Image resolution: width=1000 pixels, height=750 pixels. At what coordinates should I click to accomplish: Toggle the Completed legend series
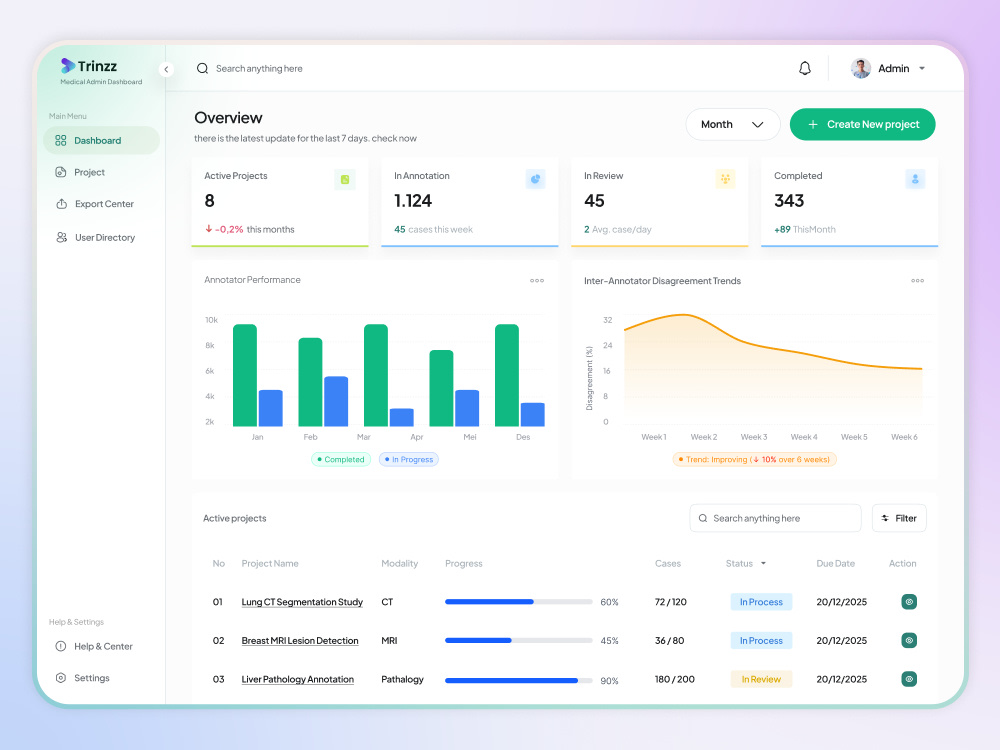341,459
